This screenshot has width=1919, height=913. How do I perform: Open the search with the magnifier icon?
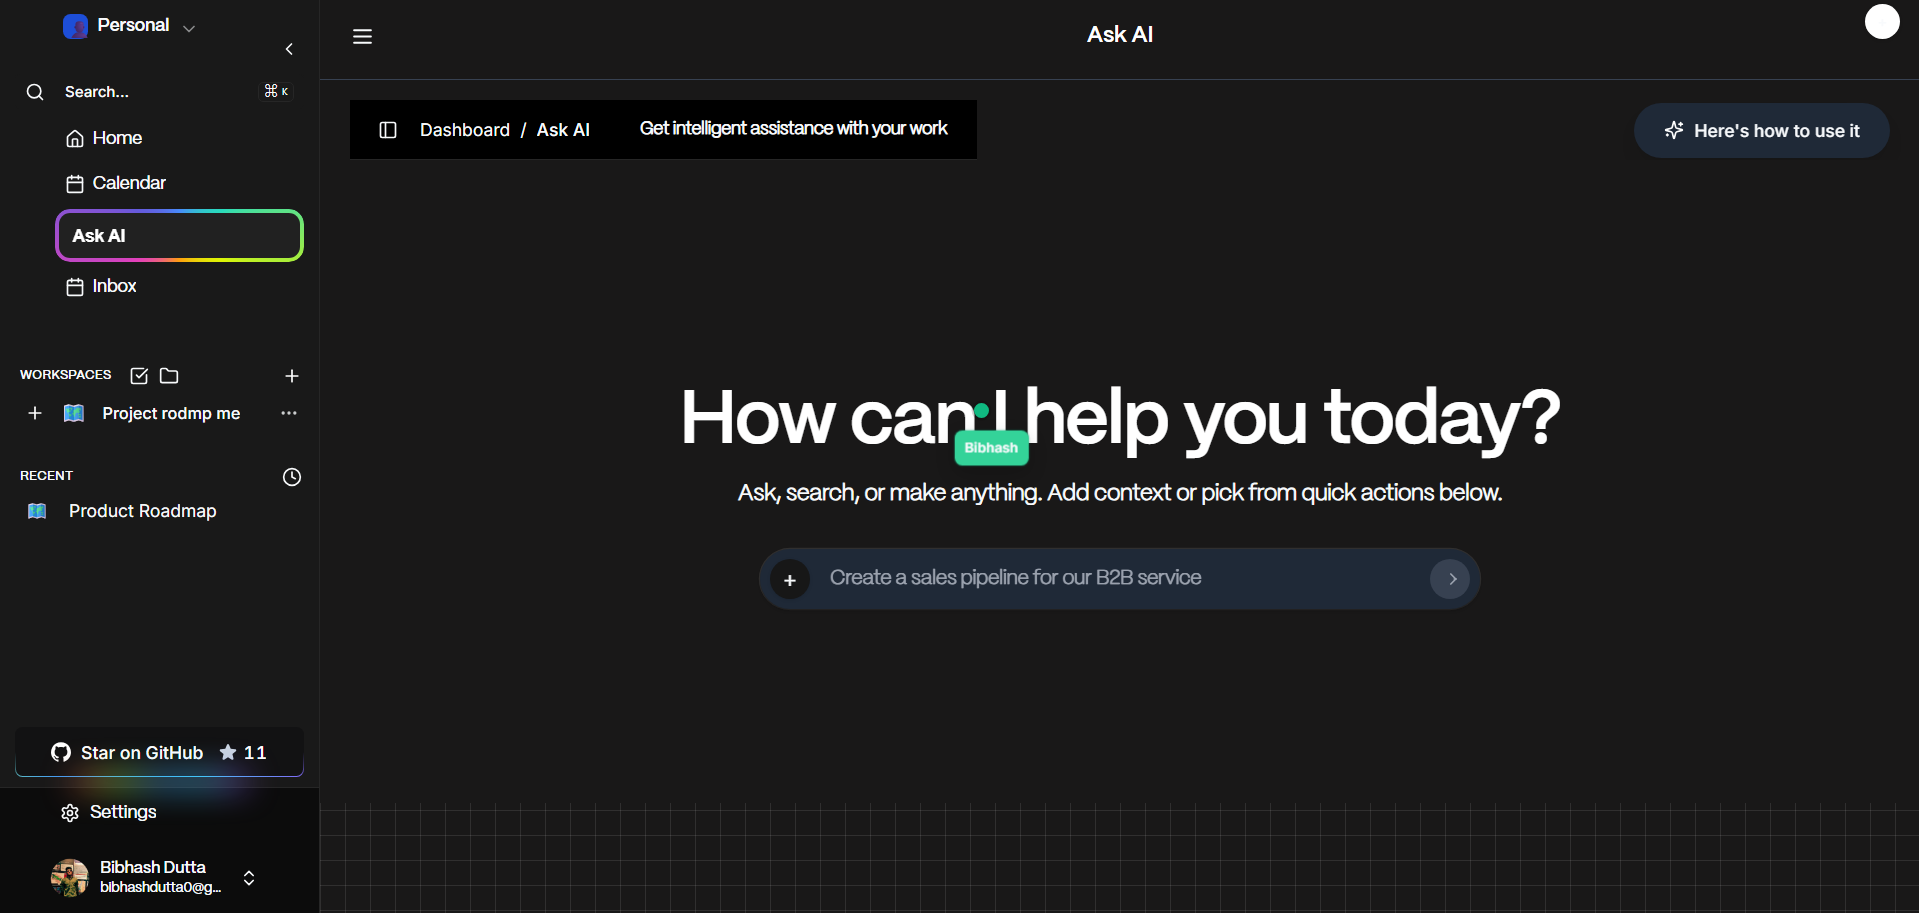(35, 91)
